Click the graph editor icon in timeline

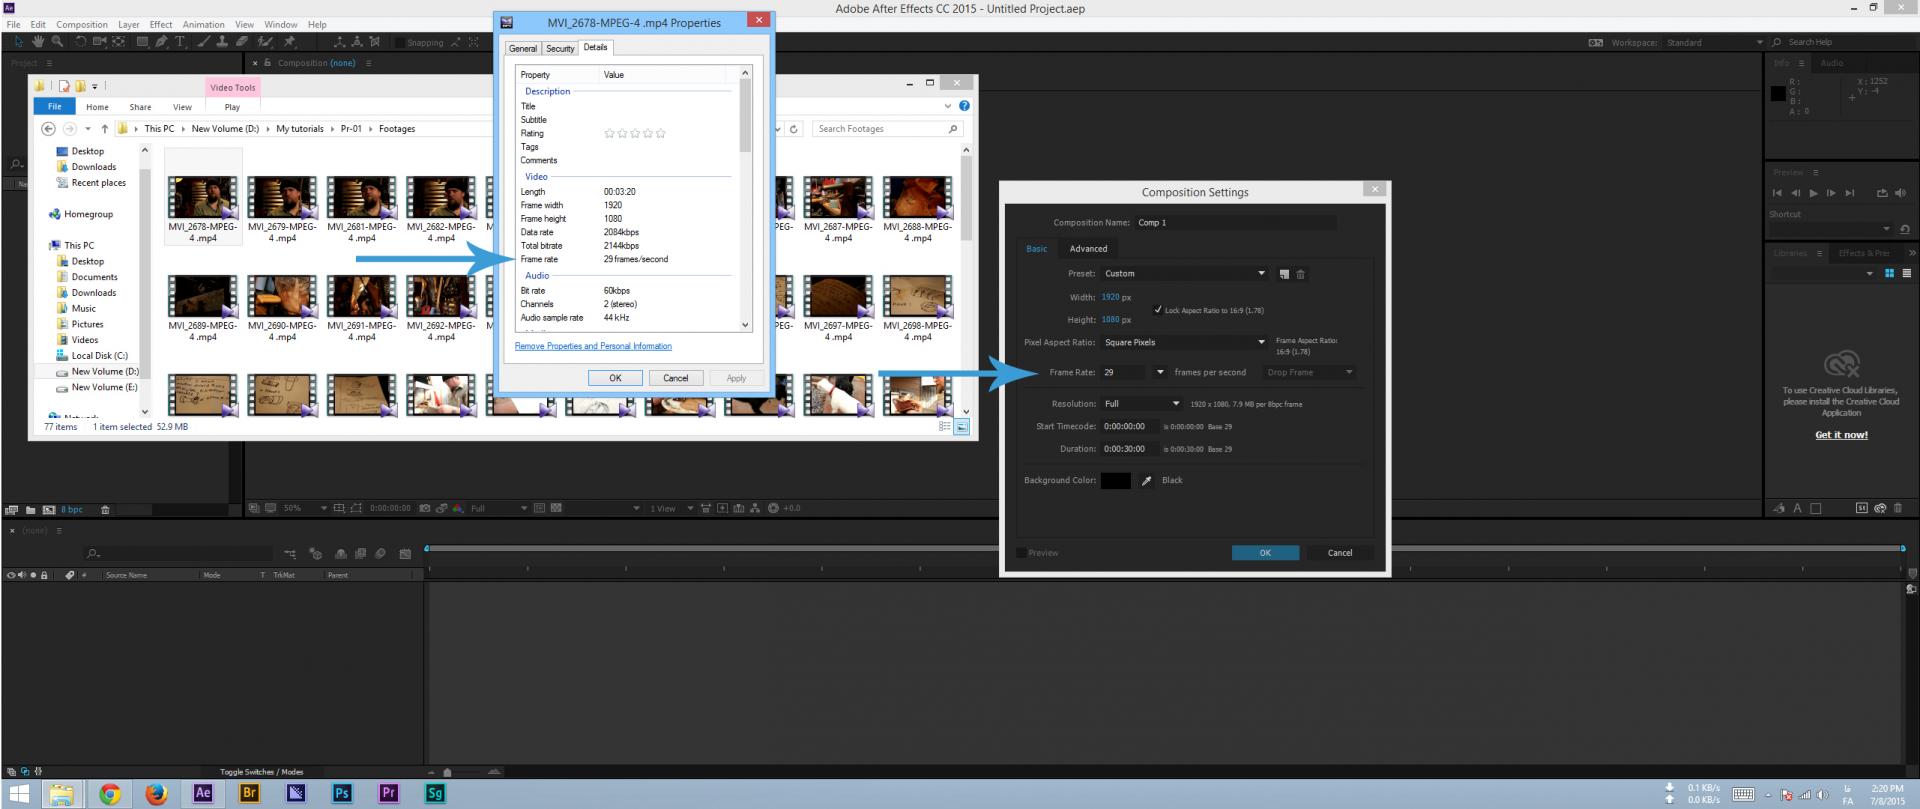coord(405,553)
